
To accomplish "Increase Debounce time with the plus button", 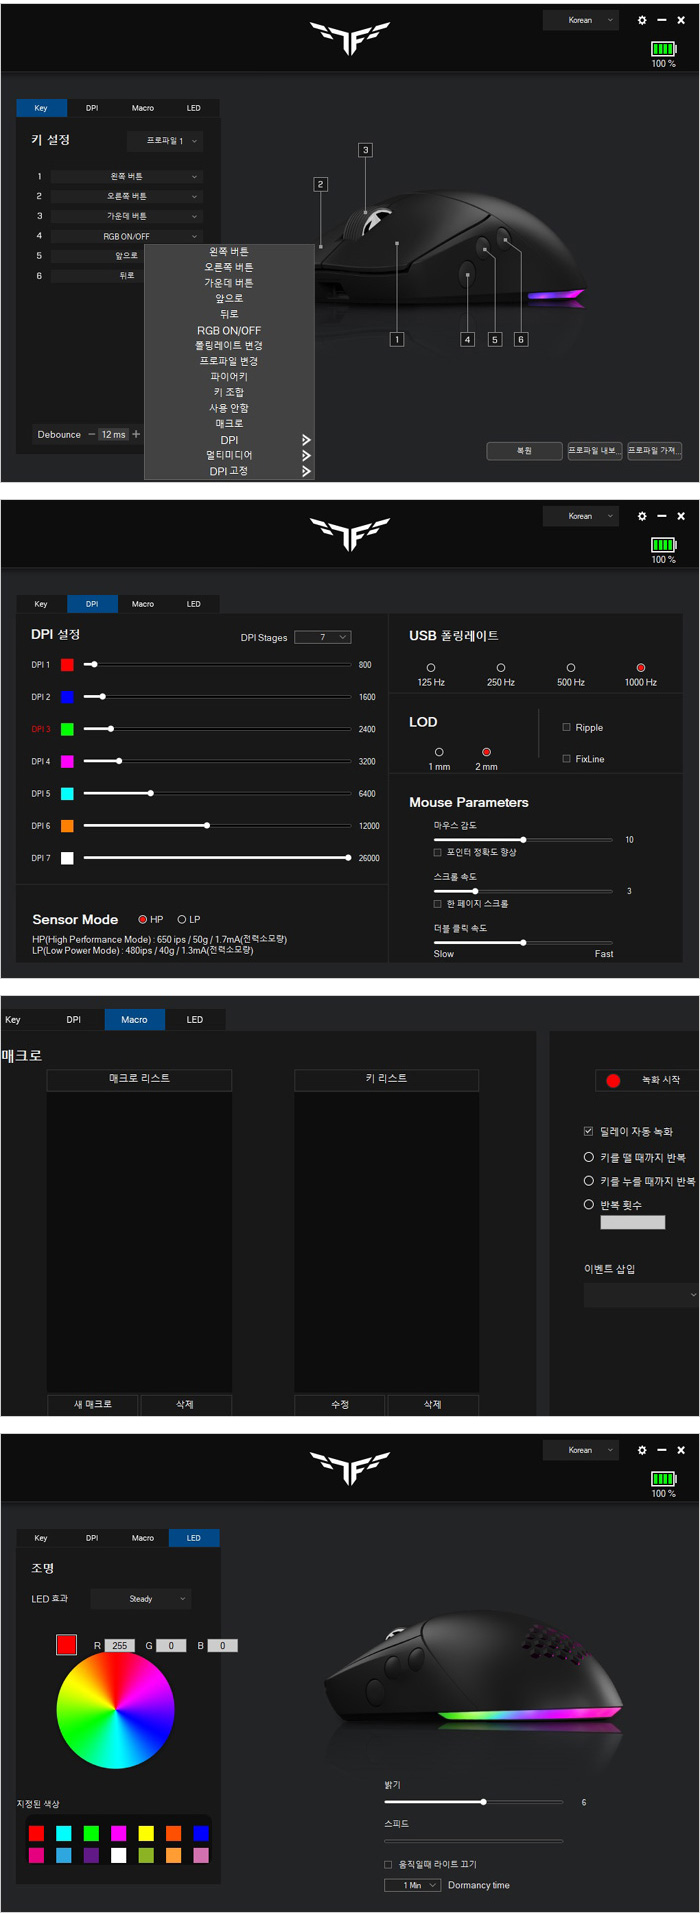I will coord(136,434).
